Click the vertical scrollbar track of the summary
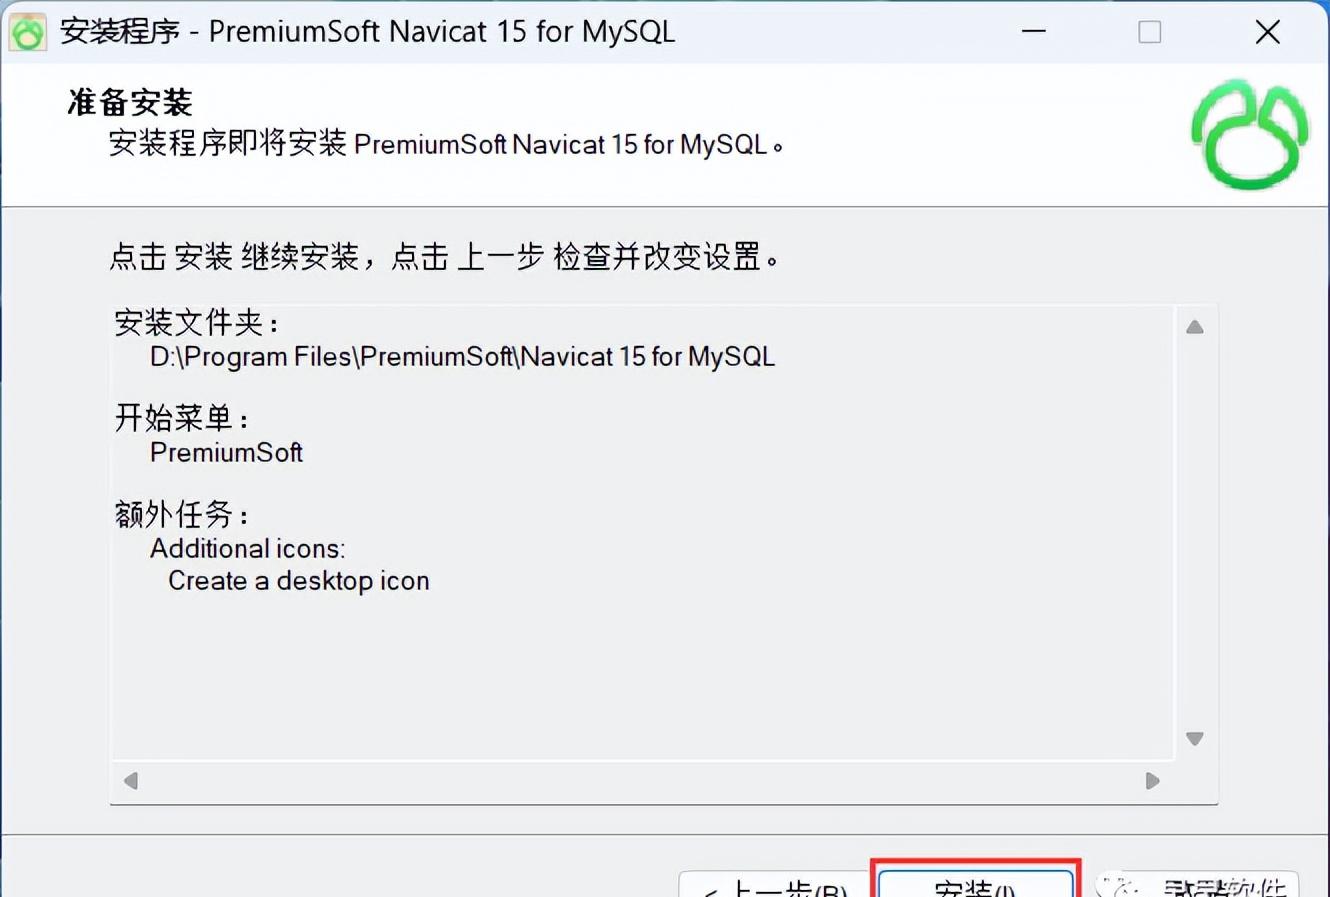 [1195, 533]
